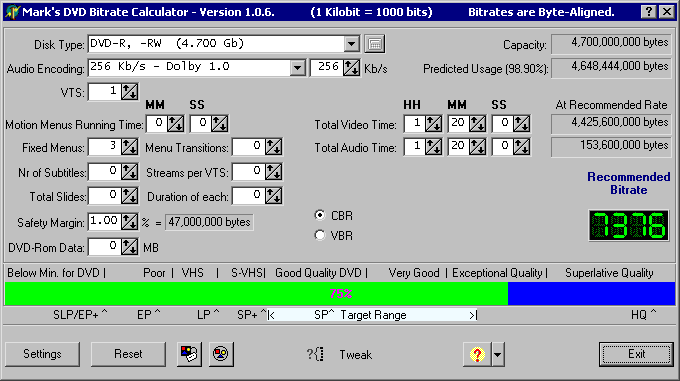Expand the Audio Encoding dropdown
This screenshot has width=680, height=381.
point(298,68)
